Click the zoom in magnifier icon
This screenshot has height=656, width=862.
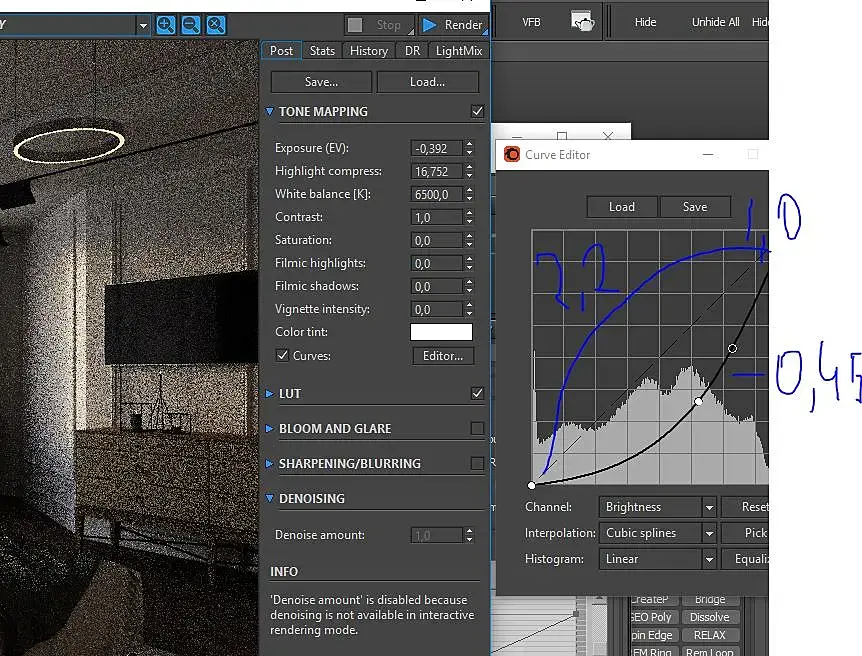pyautogui.click(x=166, y=25)
